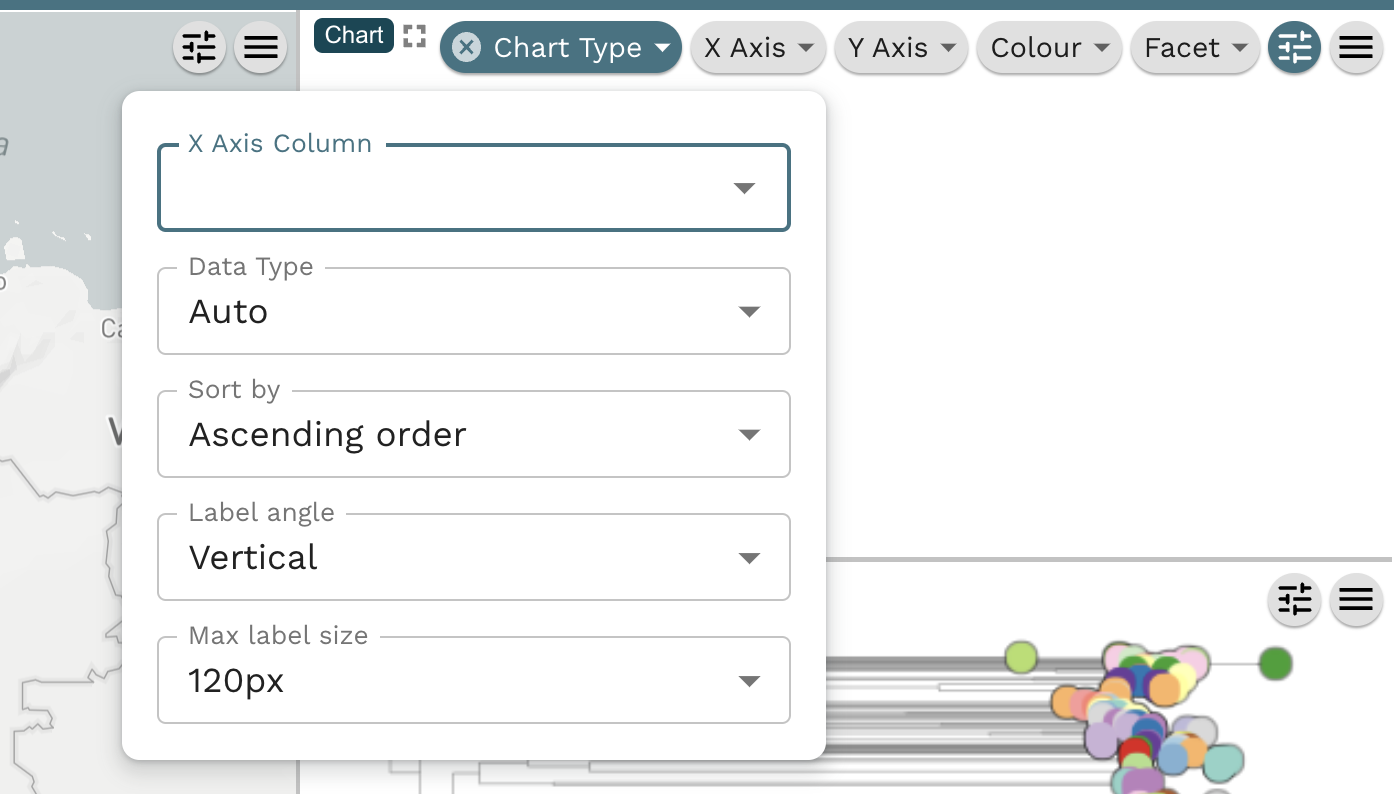
Task: Open the Label angle Vertical selector
Action: pyautogui.click(x=474, y=557)
